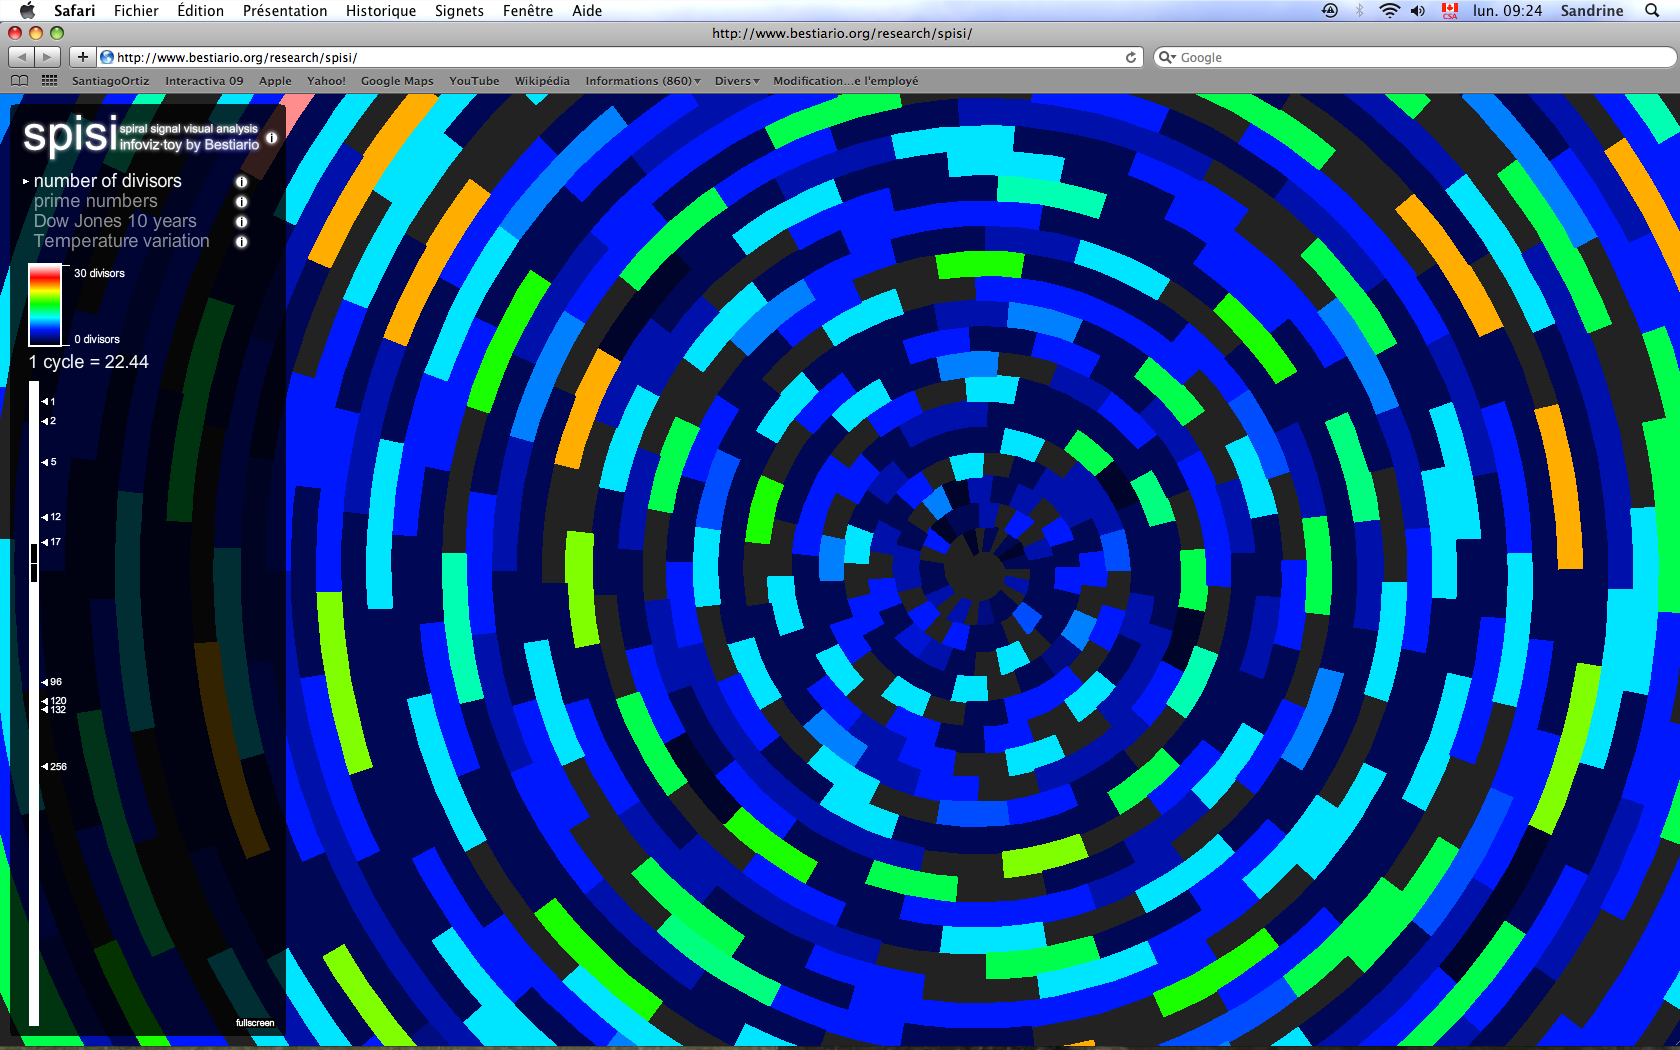Click the divisors color gradient legend
The width and height of the screenshot is (1680, 1050).
pyautogui.click(x=45, y=305)
